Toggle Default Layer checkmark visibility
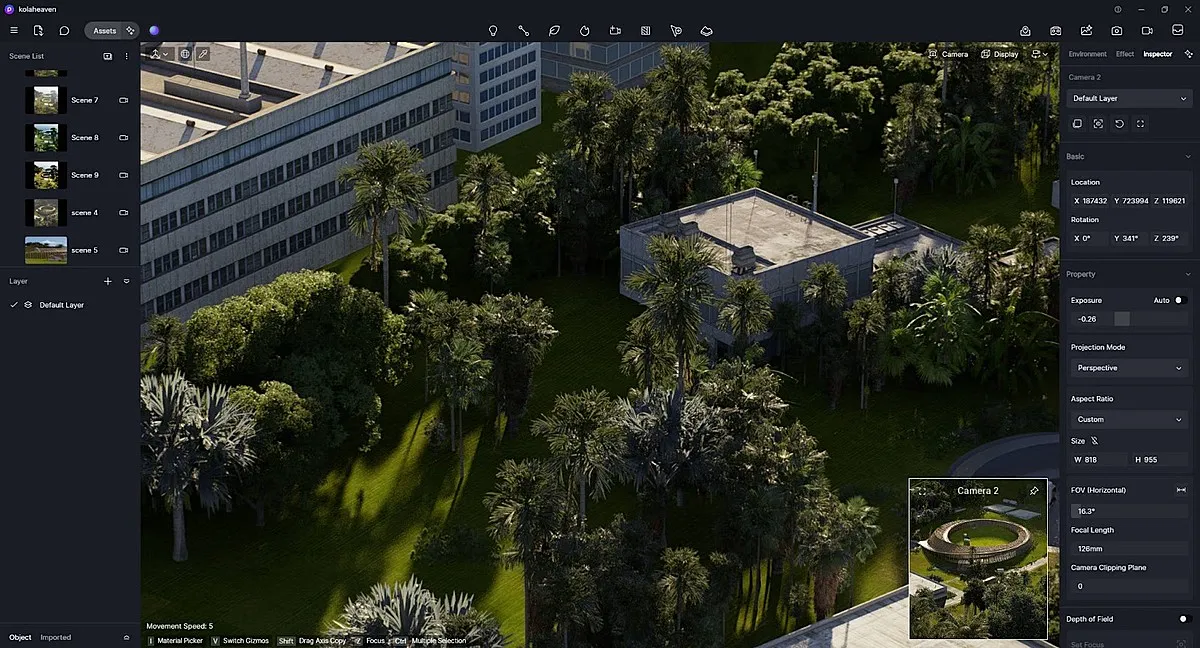1200x648 pixels. coord(14,305)
